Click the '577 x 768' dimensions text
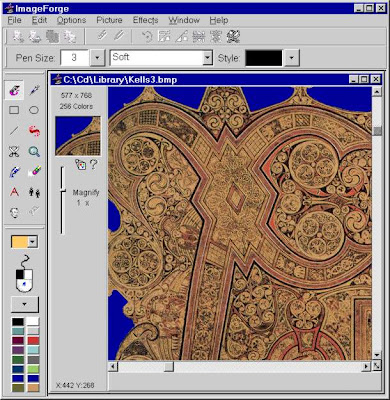The width and height of the screenshot is (390, 400). coord(76,96)
